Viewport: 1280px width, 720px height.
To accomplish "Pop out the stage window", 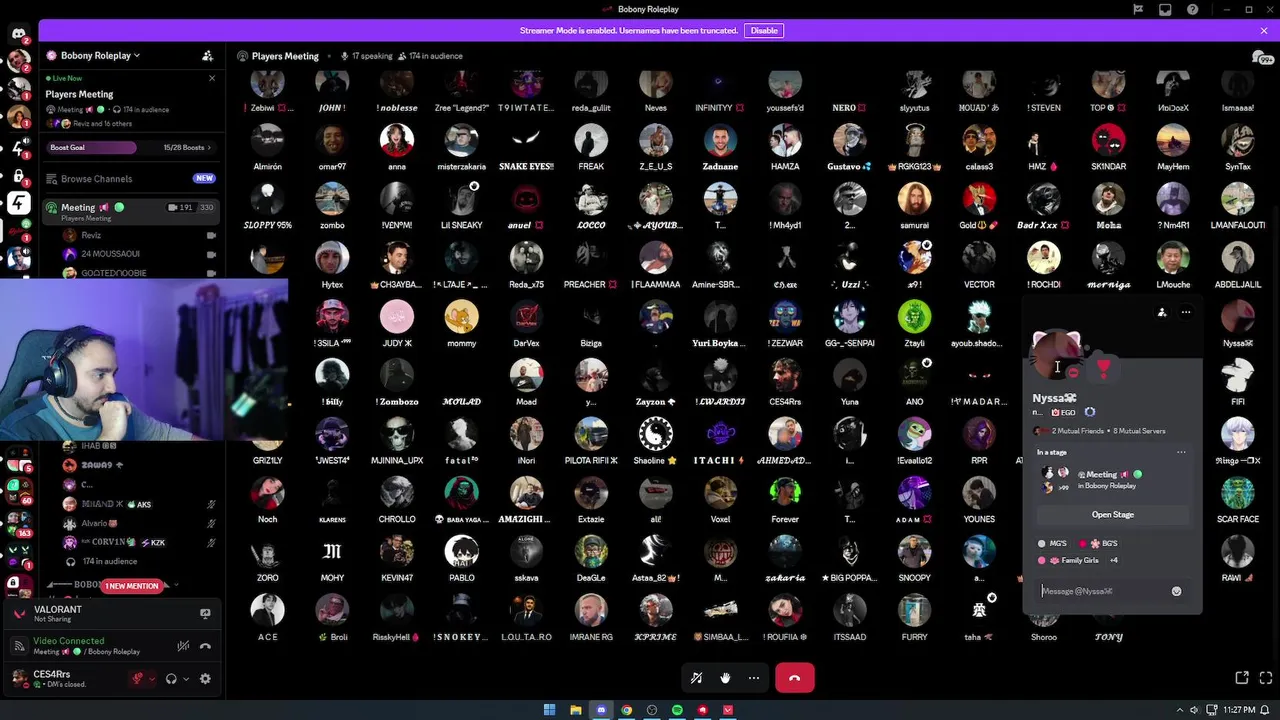I will [1242, 678].
